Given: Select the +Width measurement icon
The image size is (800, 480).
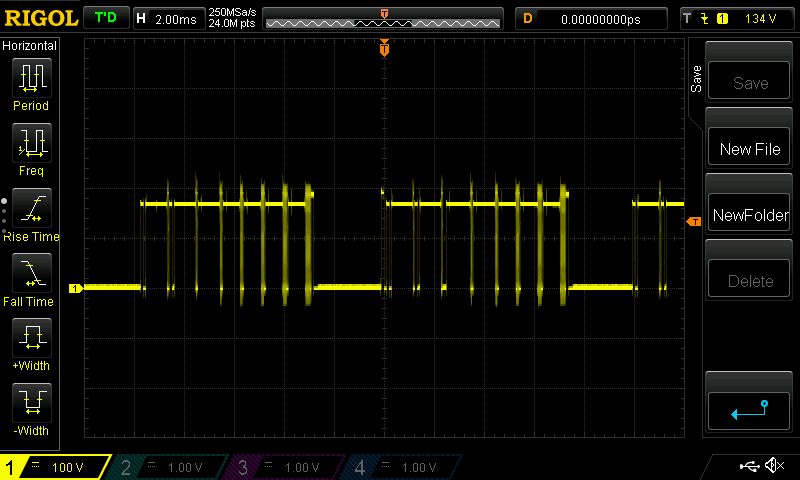Looking at the screenshot, I should pos(32,338).
